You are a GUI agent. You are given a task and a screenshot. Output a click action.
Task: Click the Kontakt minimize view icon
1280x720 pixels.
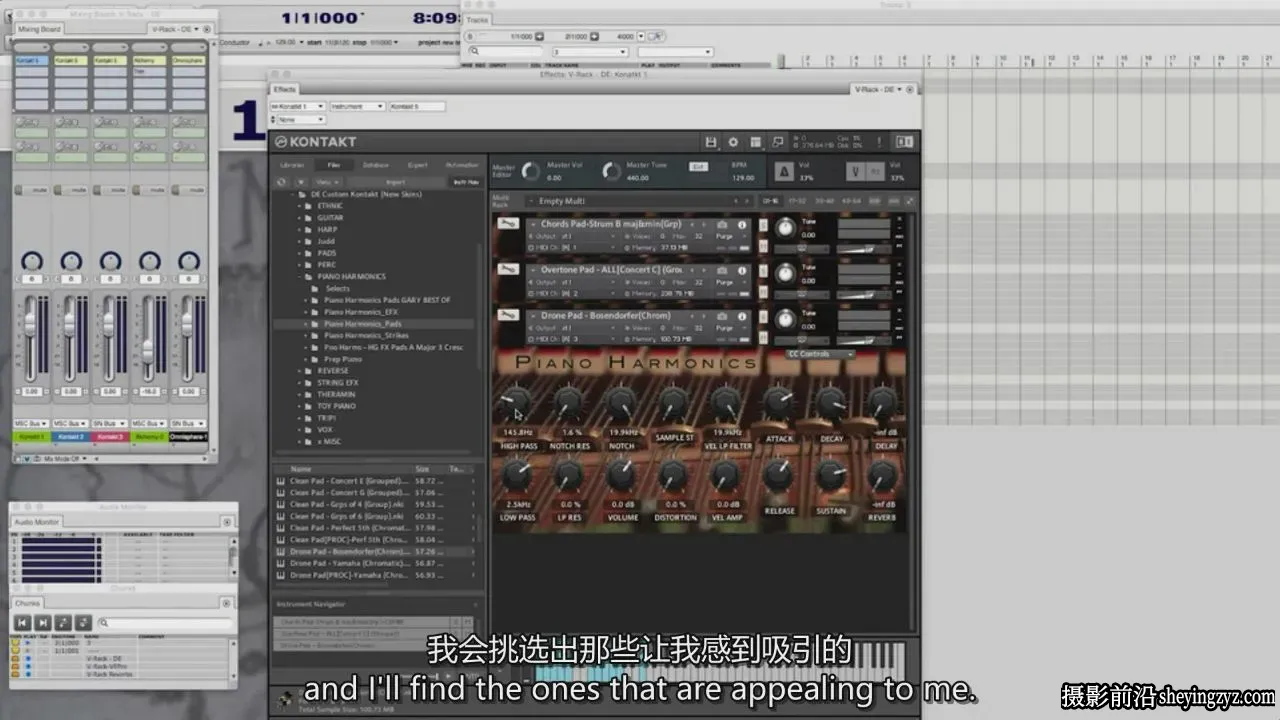pyautogui.click(x=778, y=142)
